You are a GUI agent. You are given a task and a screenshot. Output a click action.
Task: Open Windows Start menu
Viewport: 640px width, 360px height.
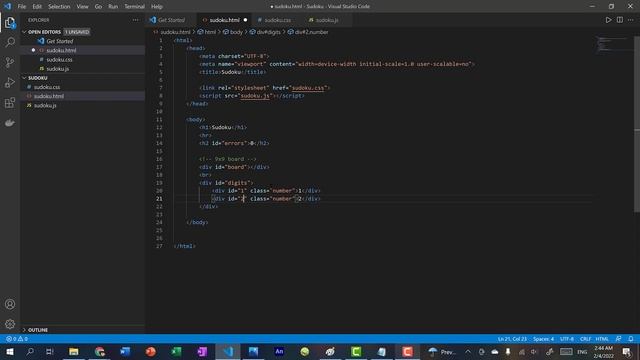tap(9, 351)
